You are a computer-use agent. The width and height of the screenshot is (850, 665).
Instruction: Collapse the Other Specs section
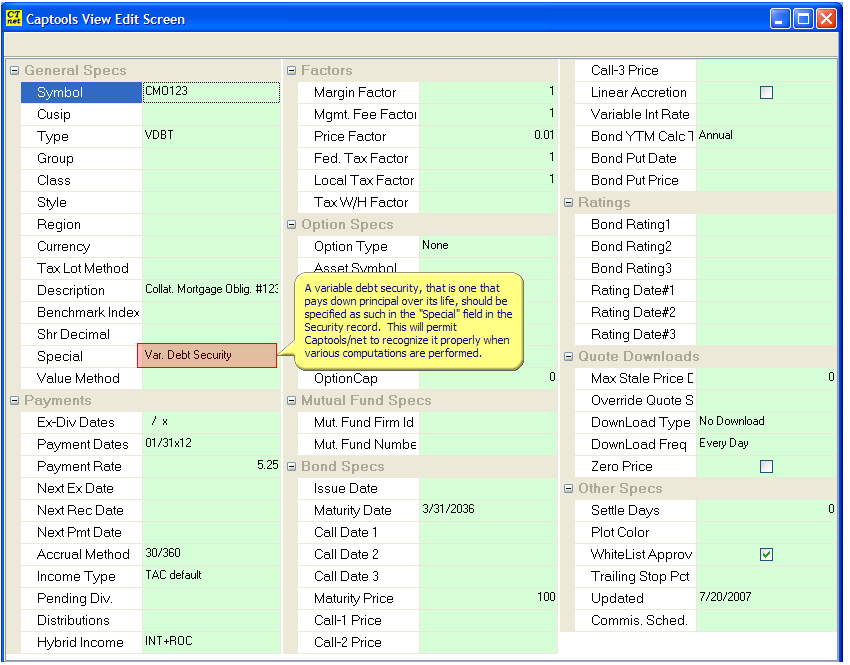(x=569, y=489)
